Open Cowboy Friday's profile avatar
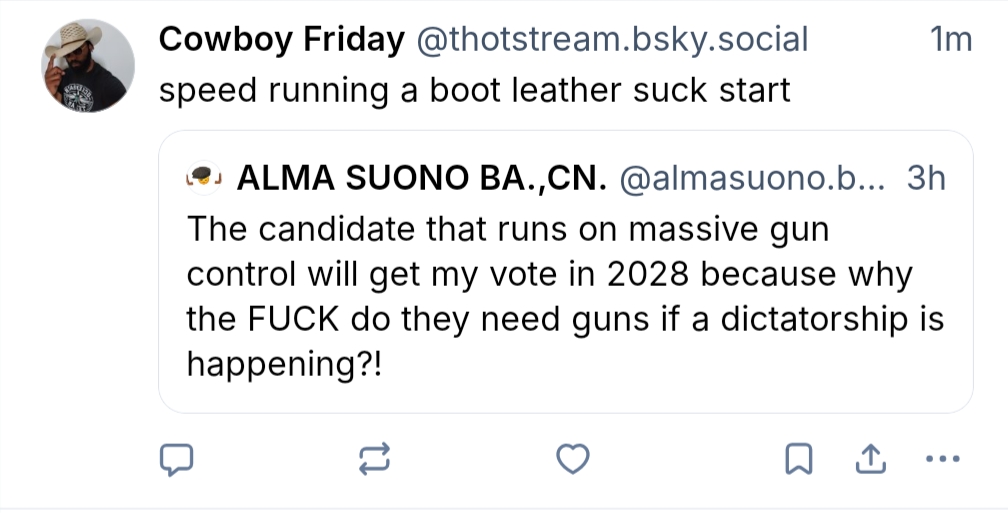This screenshot has height=513, width=1008. (87, 65)
